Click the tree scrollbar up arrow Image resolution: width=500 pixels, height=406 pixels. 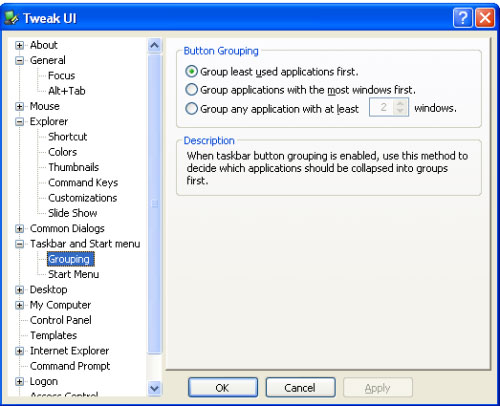154,45
